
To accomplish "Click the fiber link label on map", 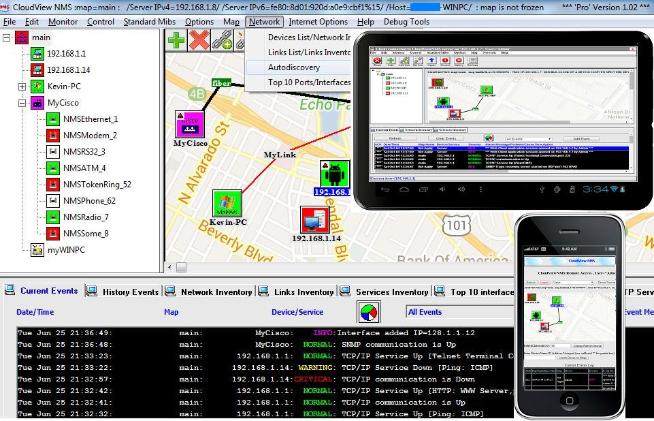I will tap(221, 83).
